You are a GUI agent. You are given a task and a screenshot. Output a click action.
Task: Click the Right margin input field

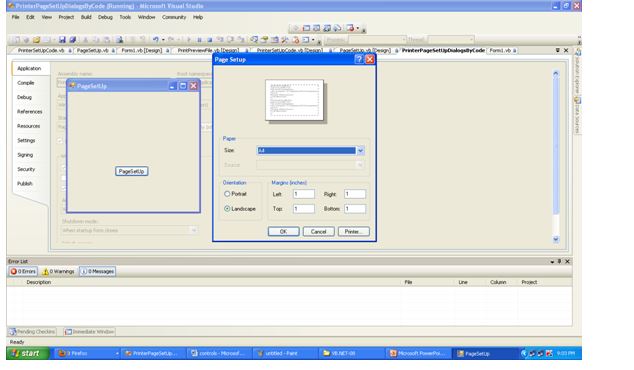[355, 194]
